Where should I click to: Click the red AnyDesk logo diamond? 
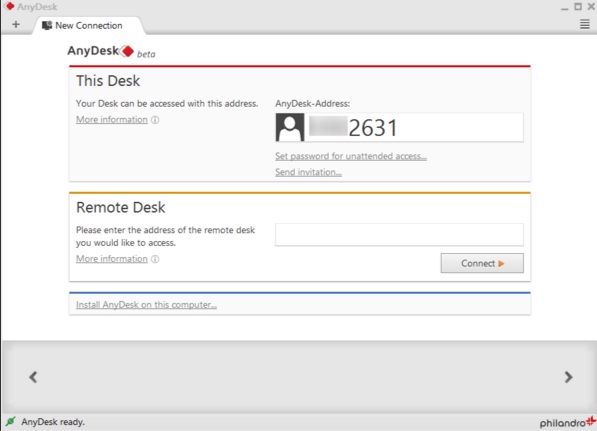[127, 51]
